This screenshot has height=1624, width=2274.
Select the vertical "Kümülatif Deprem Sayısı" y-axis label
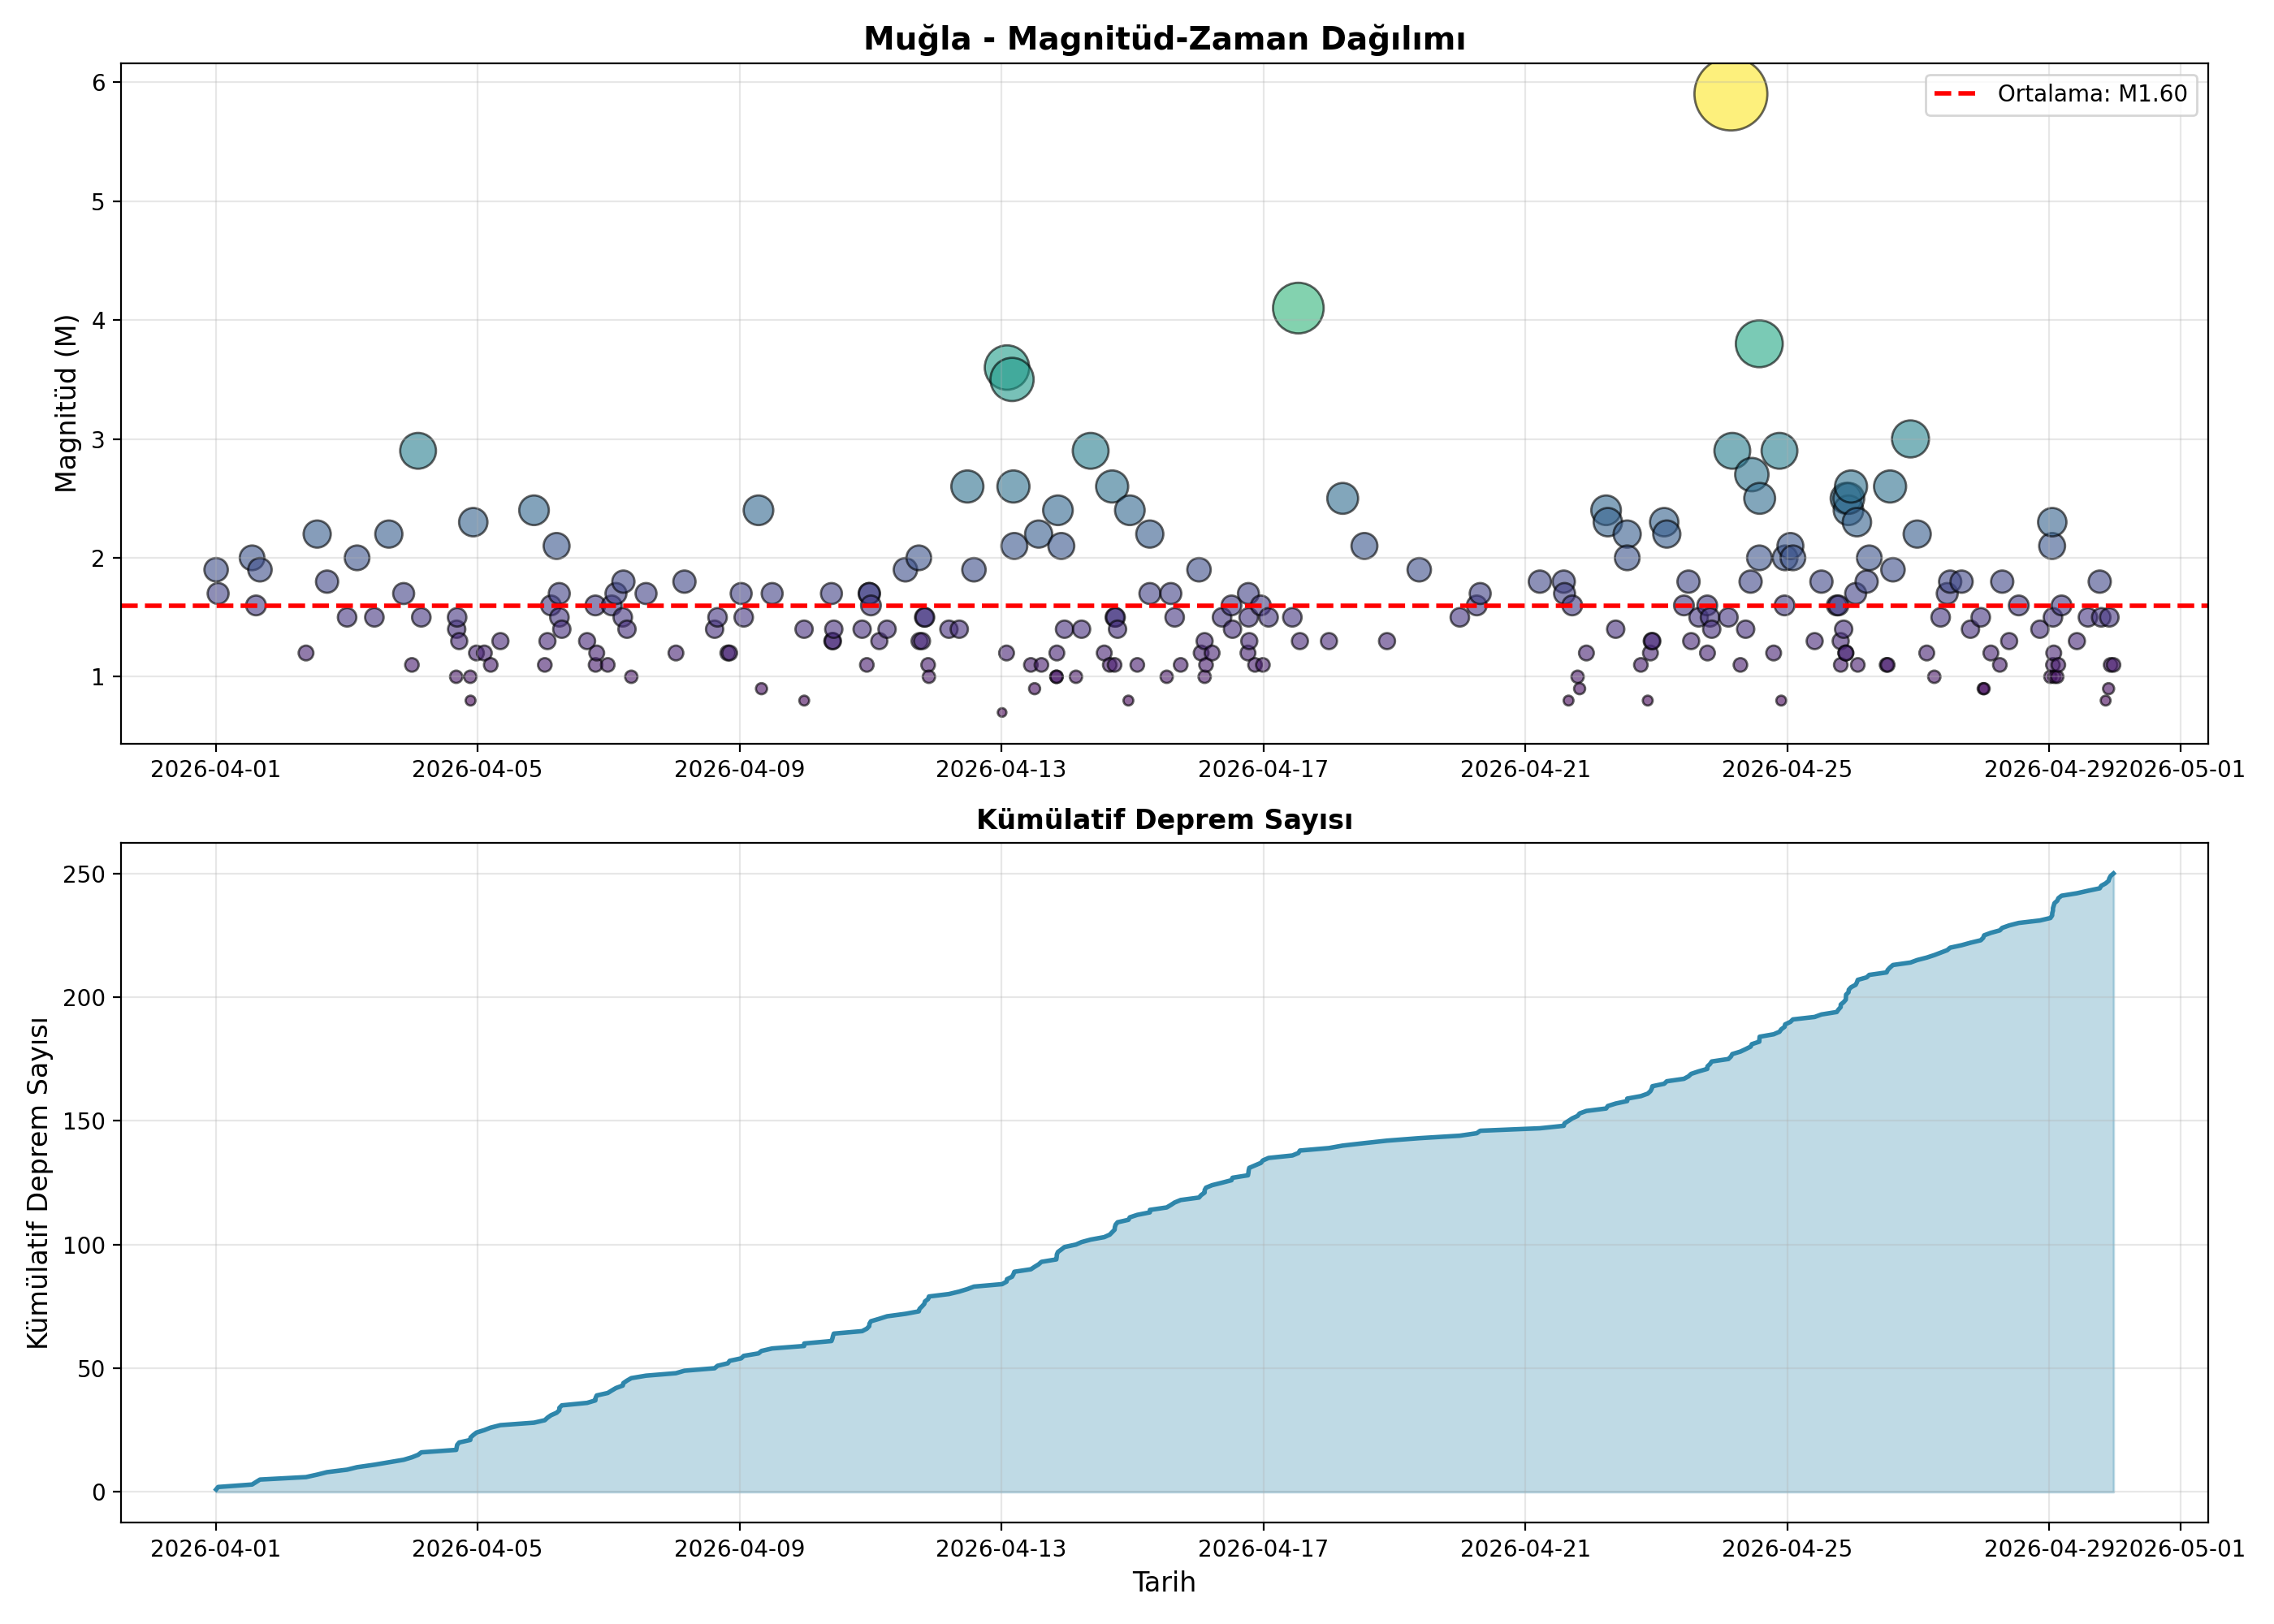click(x=38, y=1183)
